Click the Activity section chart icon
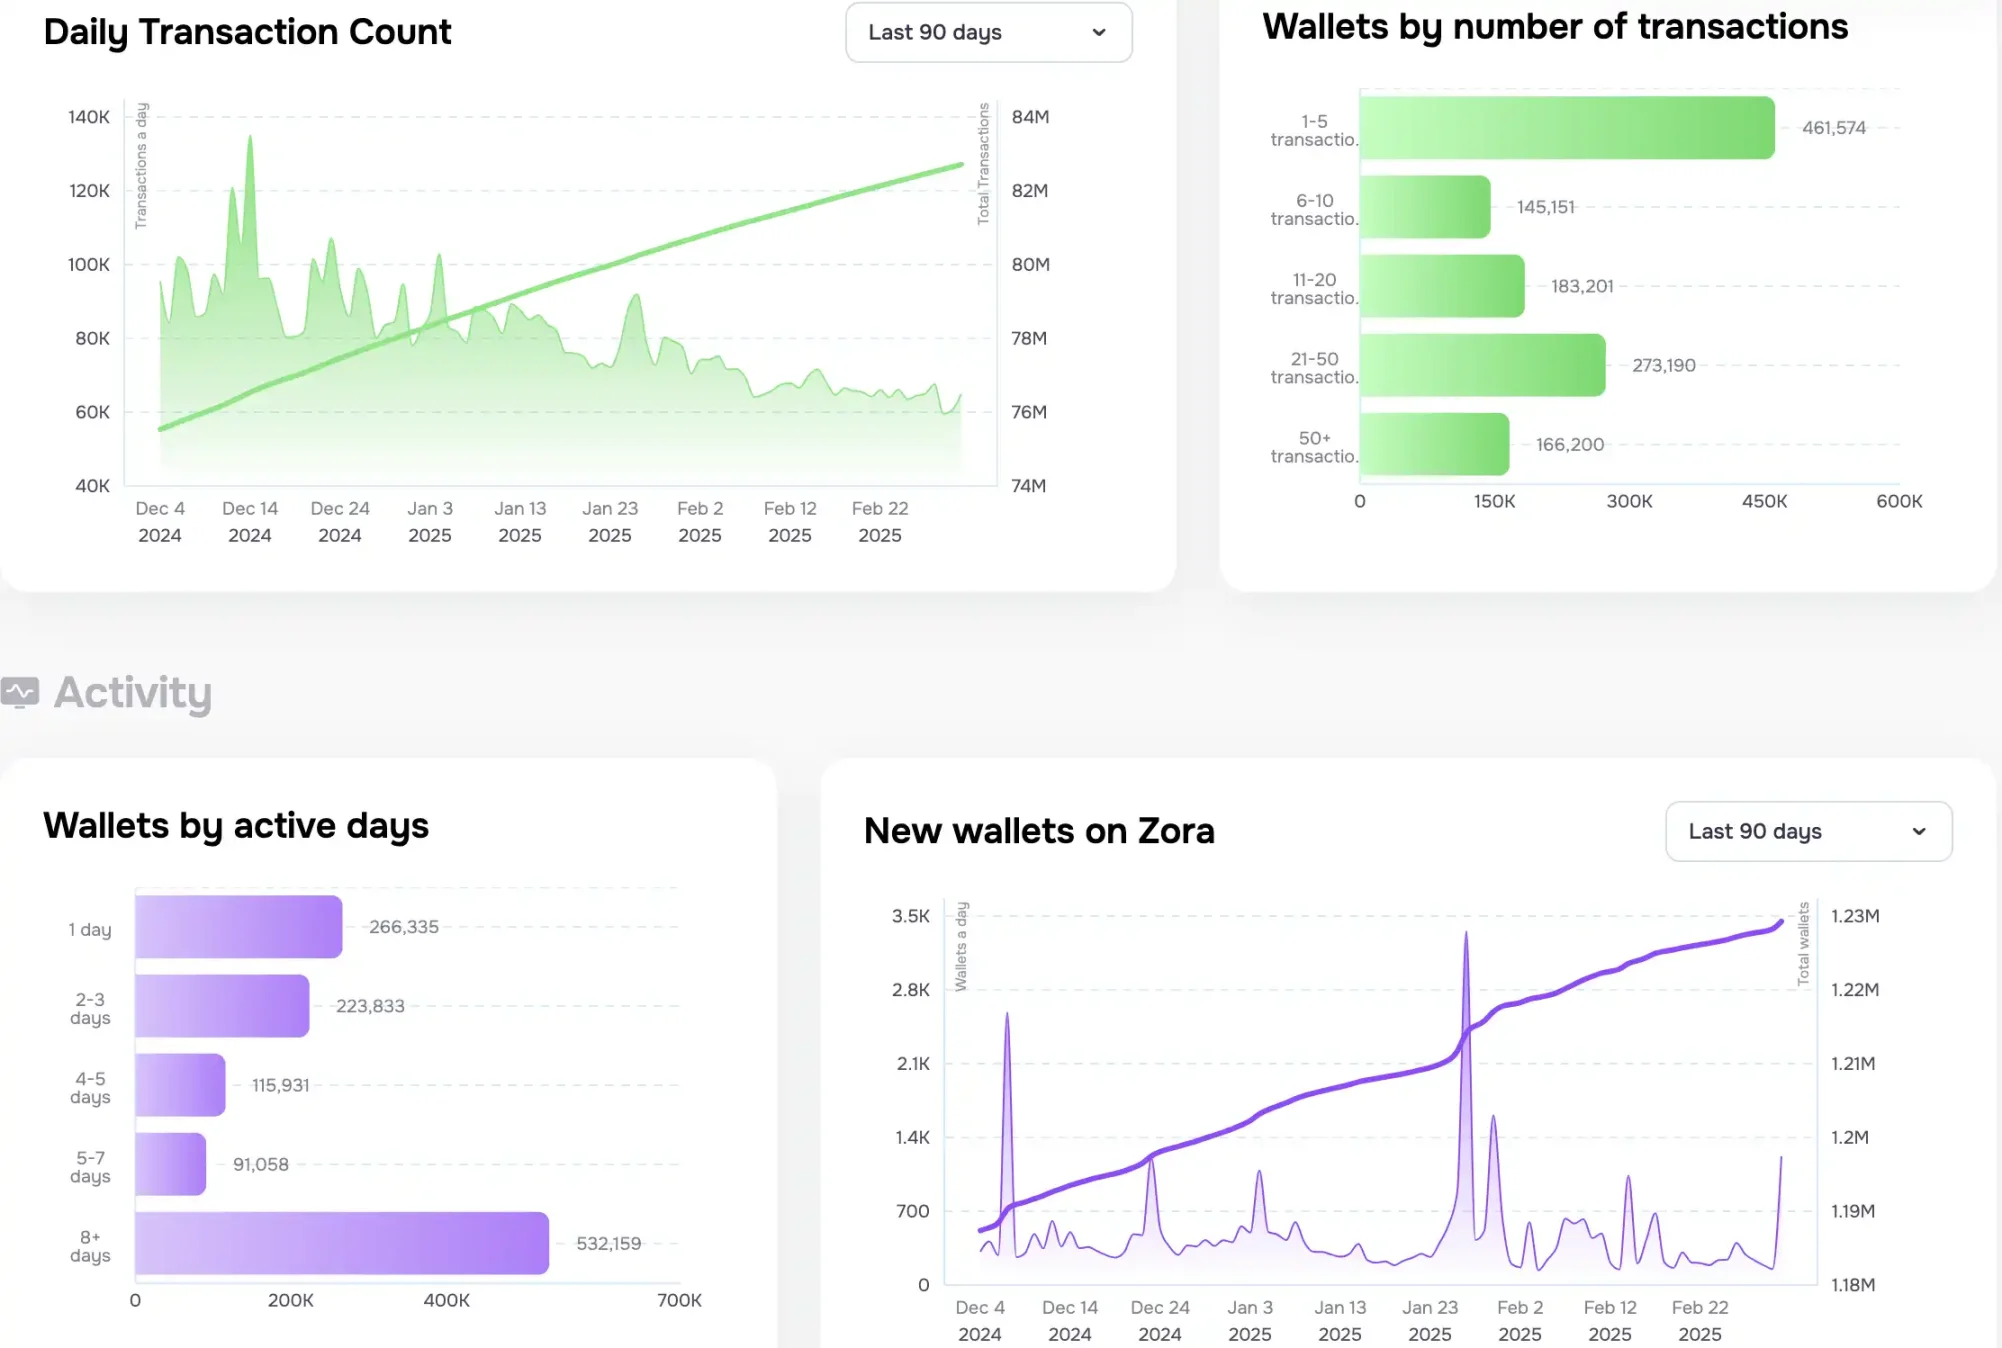 (20, 692)
